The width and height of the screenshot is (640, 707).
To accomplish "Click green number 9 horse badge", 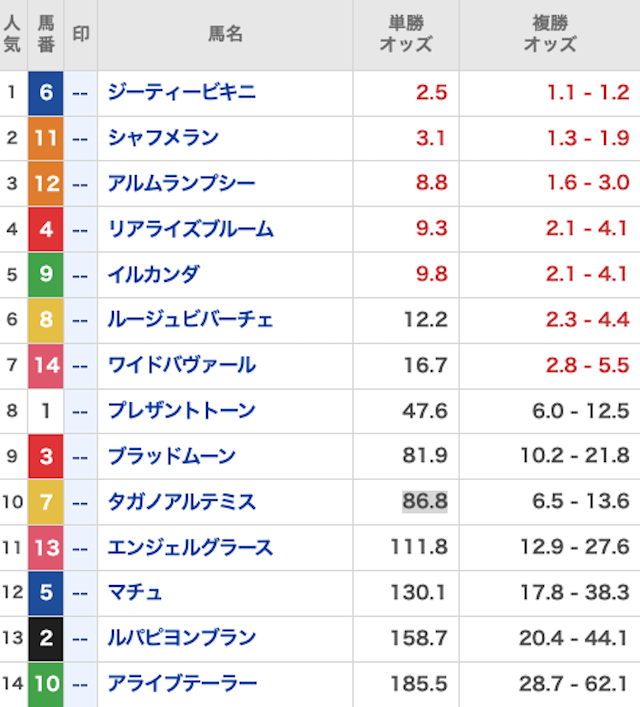I will (x=46, y=274).
